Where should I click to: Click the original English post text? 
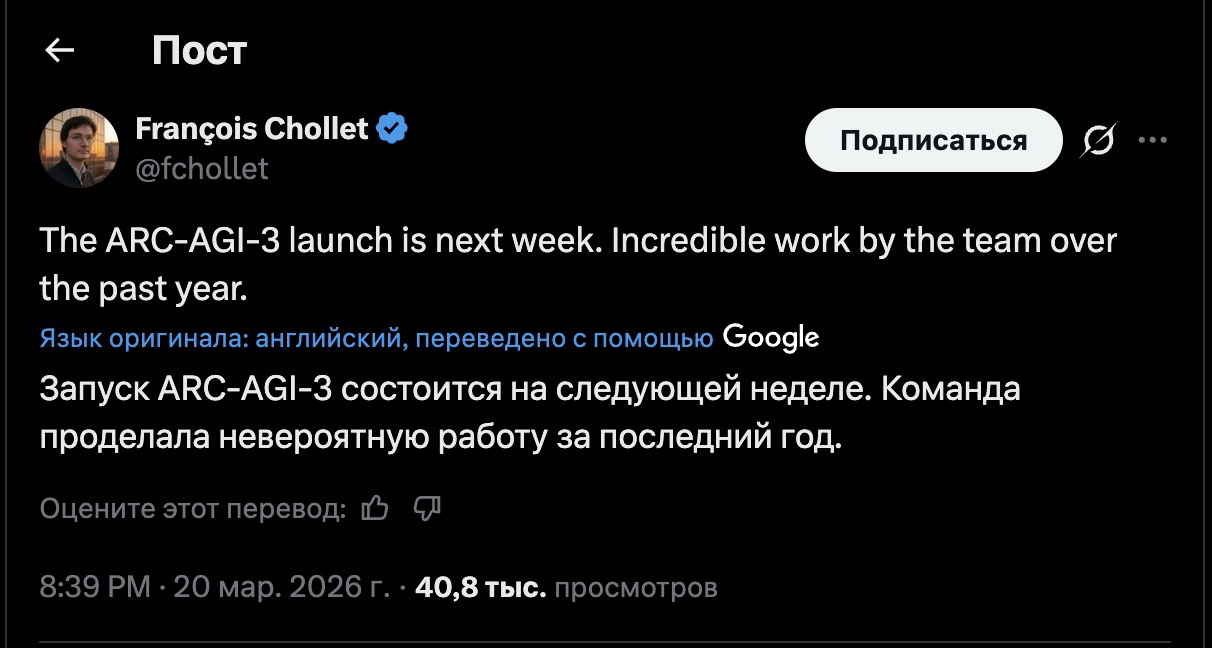point(577,264)
